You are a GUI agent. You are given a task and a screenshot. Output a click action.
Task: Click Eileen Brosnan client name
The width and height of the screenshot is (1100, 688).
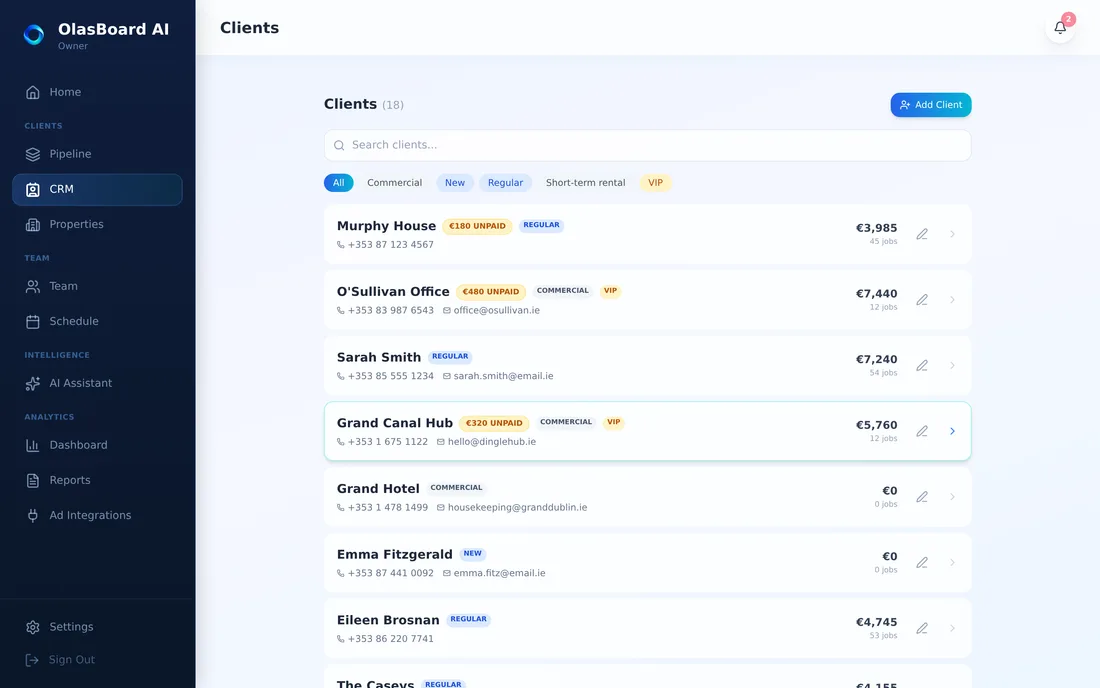[388, 621]
